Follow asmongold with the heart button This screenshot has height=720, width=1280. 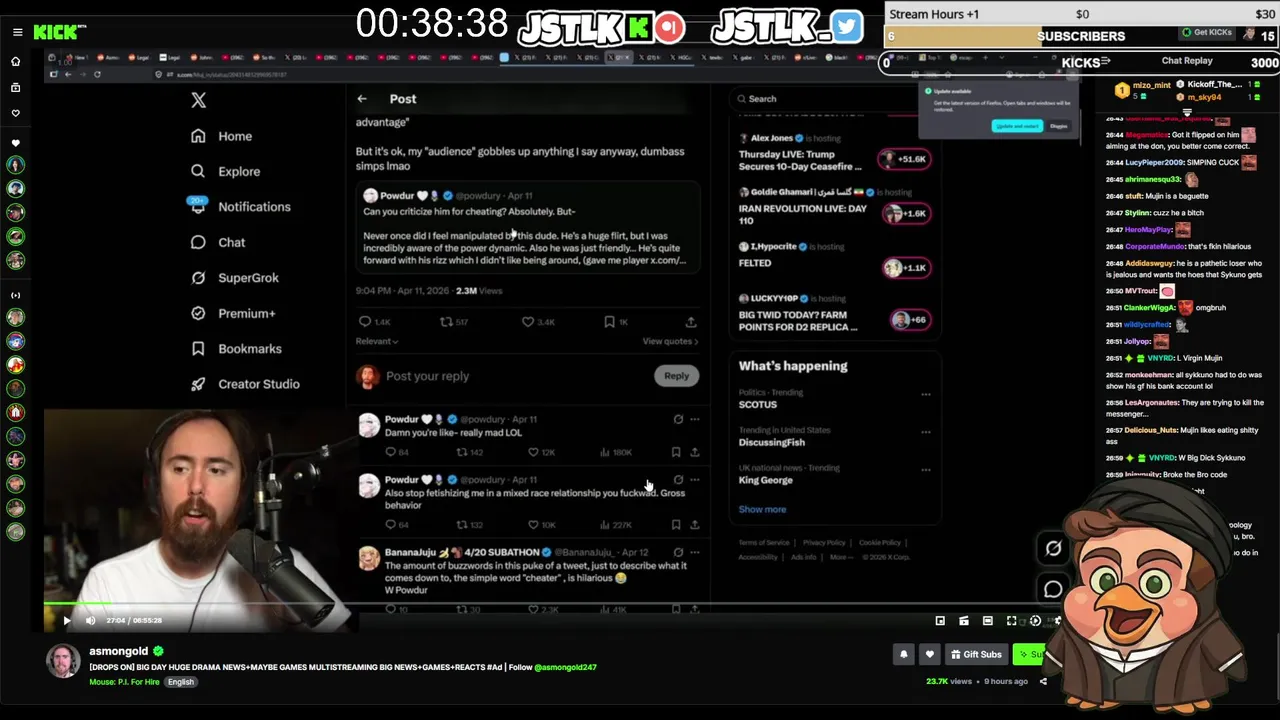pyautogui.click(x=929, y=654)
